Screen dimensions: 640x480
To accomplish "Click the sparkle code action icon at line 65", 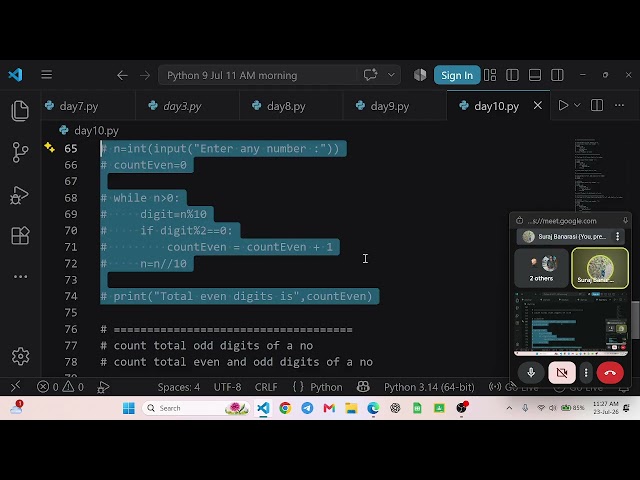I will pyautogui.click(x=49, y=147).
